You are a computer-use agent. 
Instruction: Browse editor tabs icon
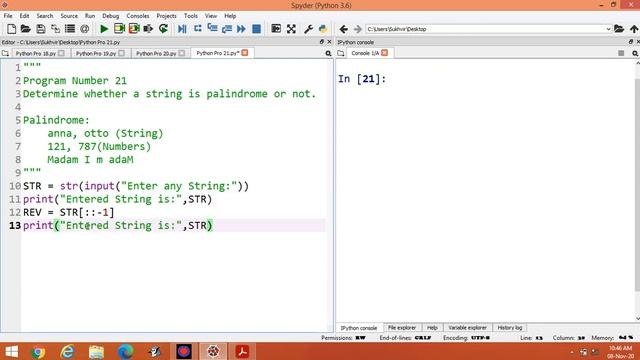(5, 53)
